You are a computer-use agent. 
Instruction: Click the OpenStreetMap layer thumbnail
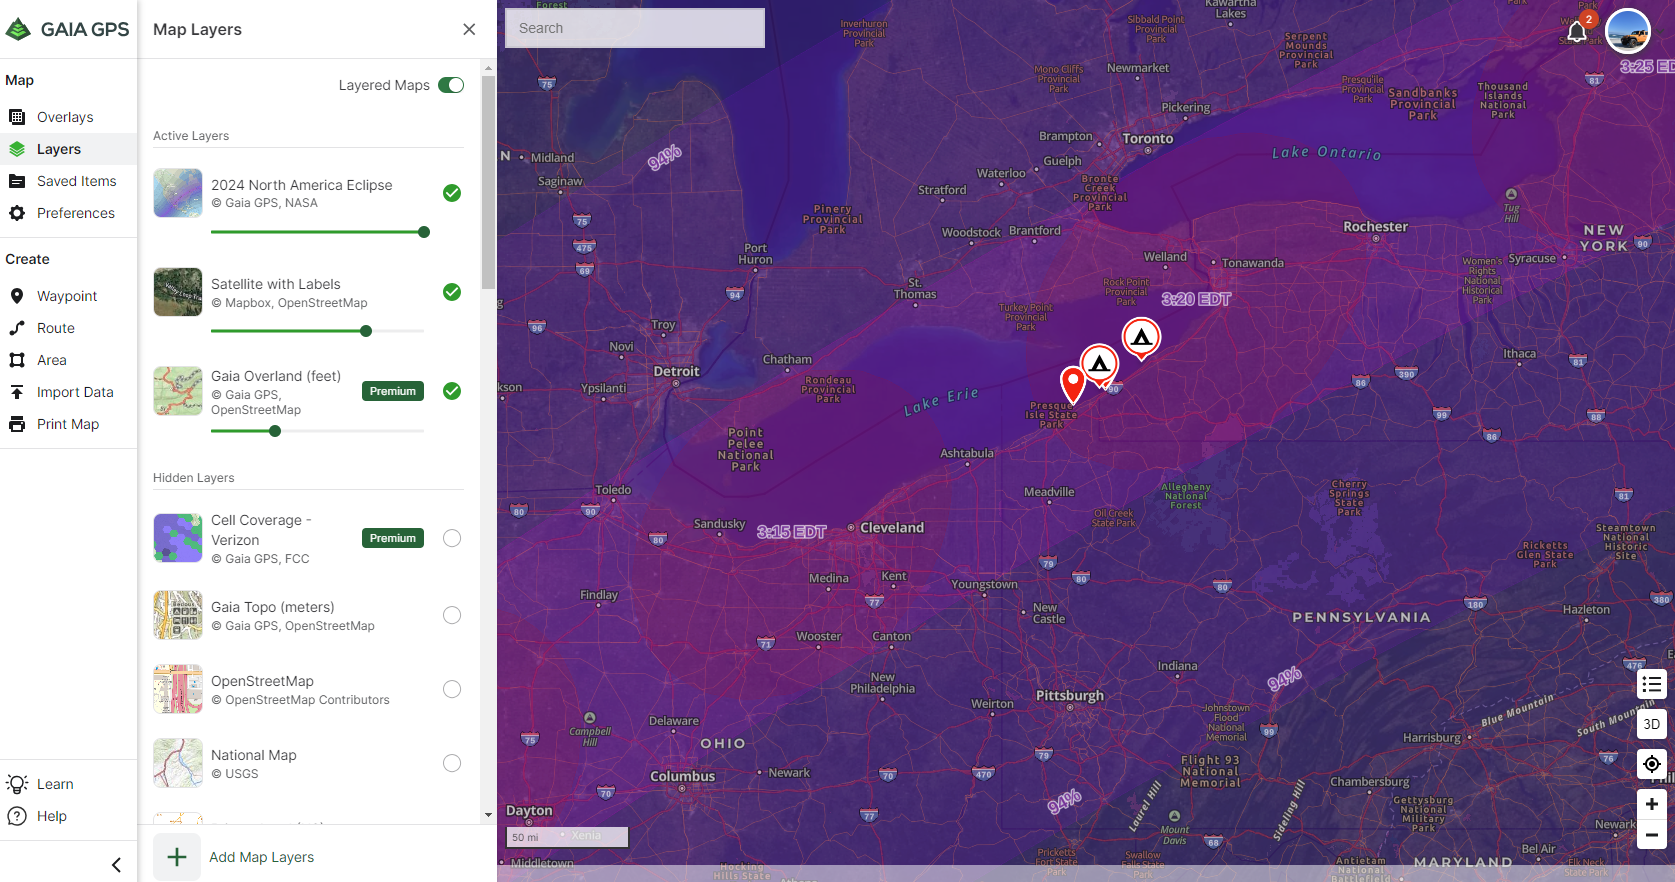pos(178,689)
